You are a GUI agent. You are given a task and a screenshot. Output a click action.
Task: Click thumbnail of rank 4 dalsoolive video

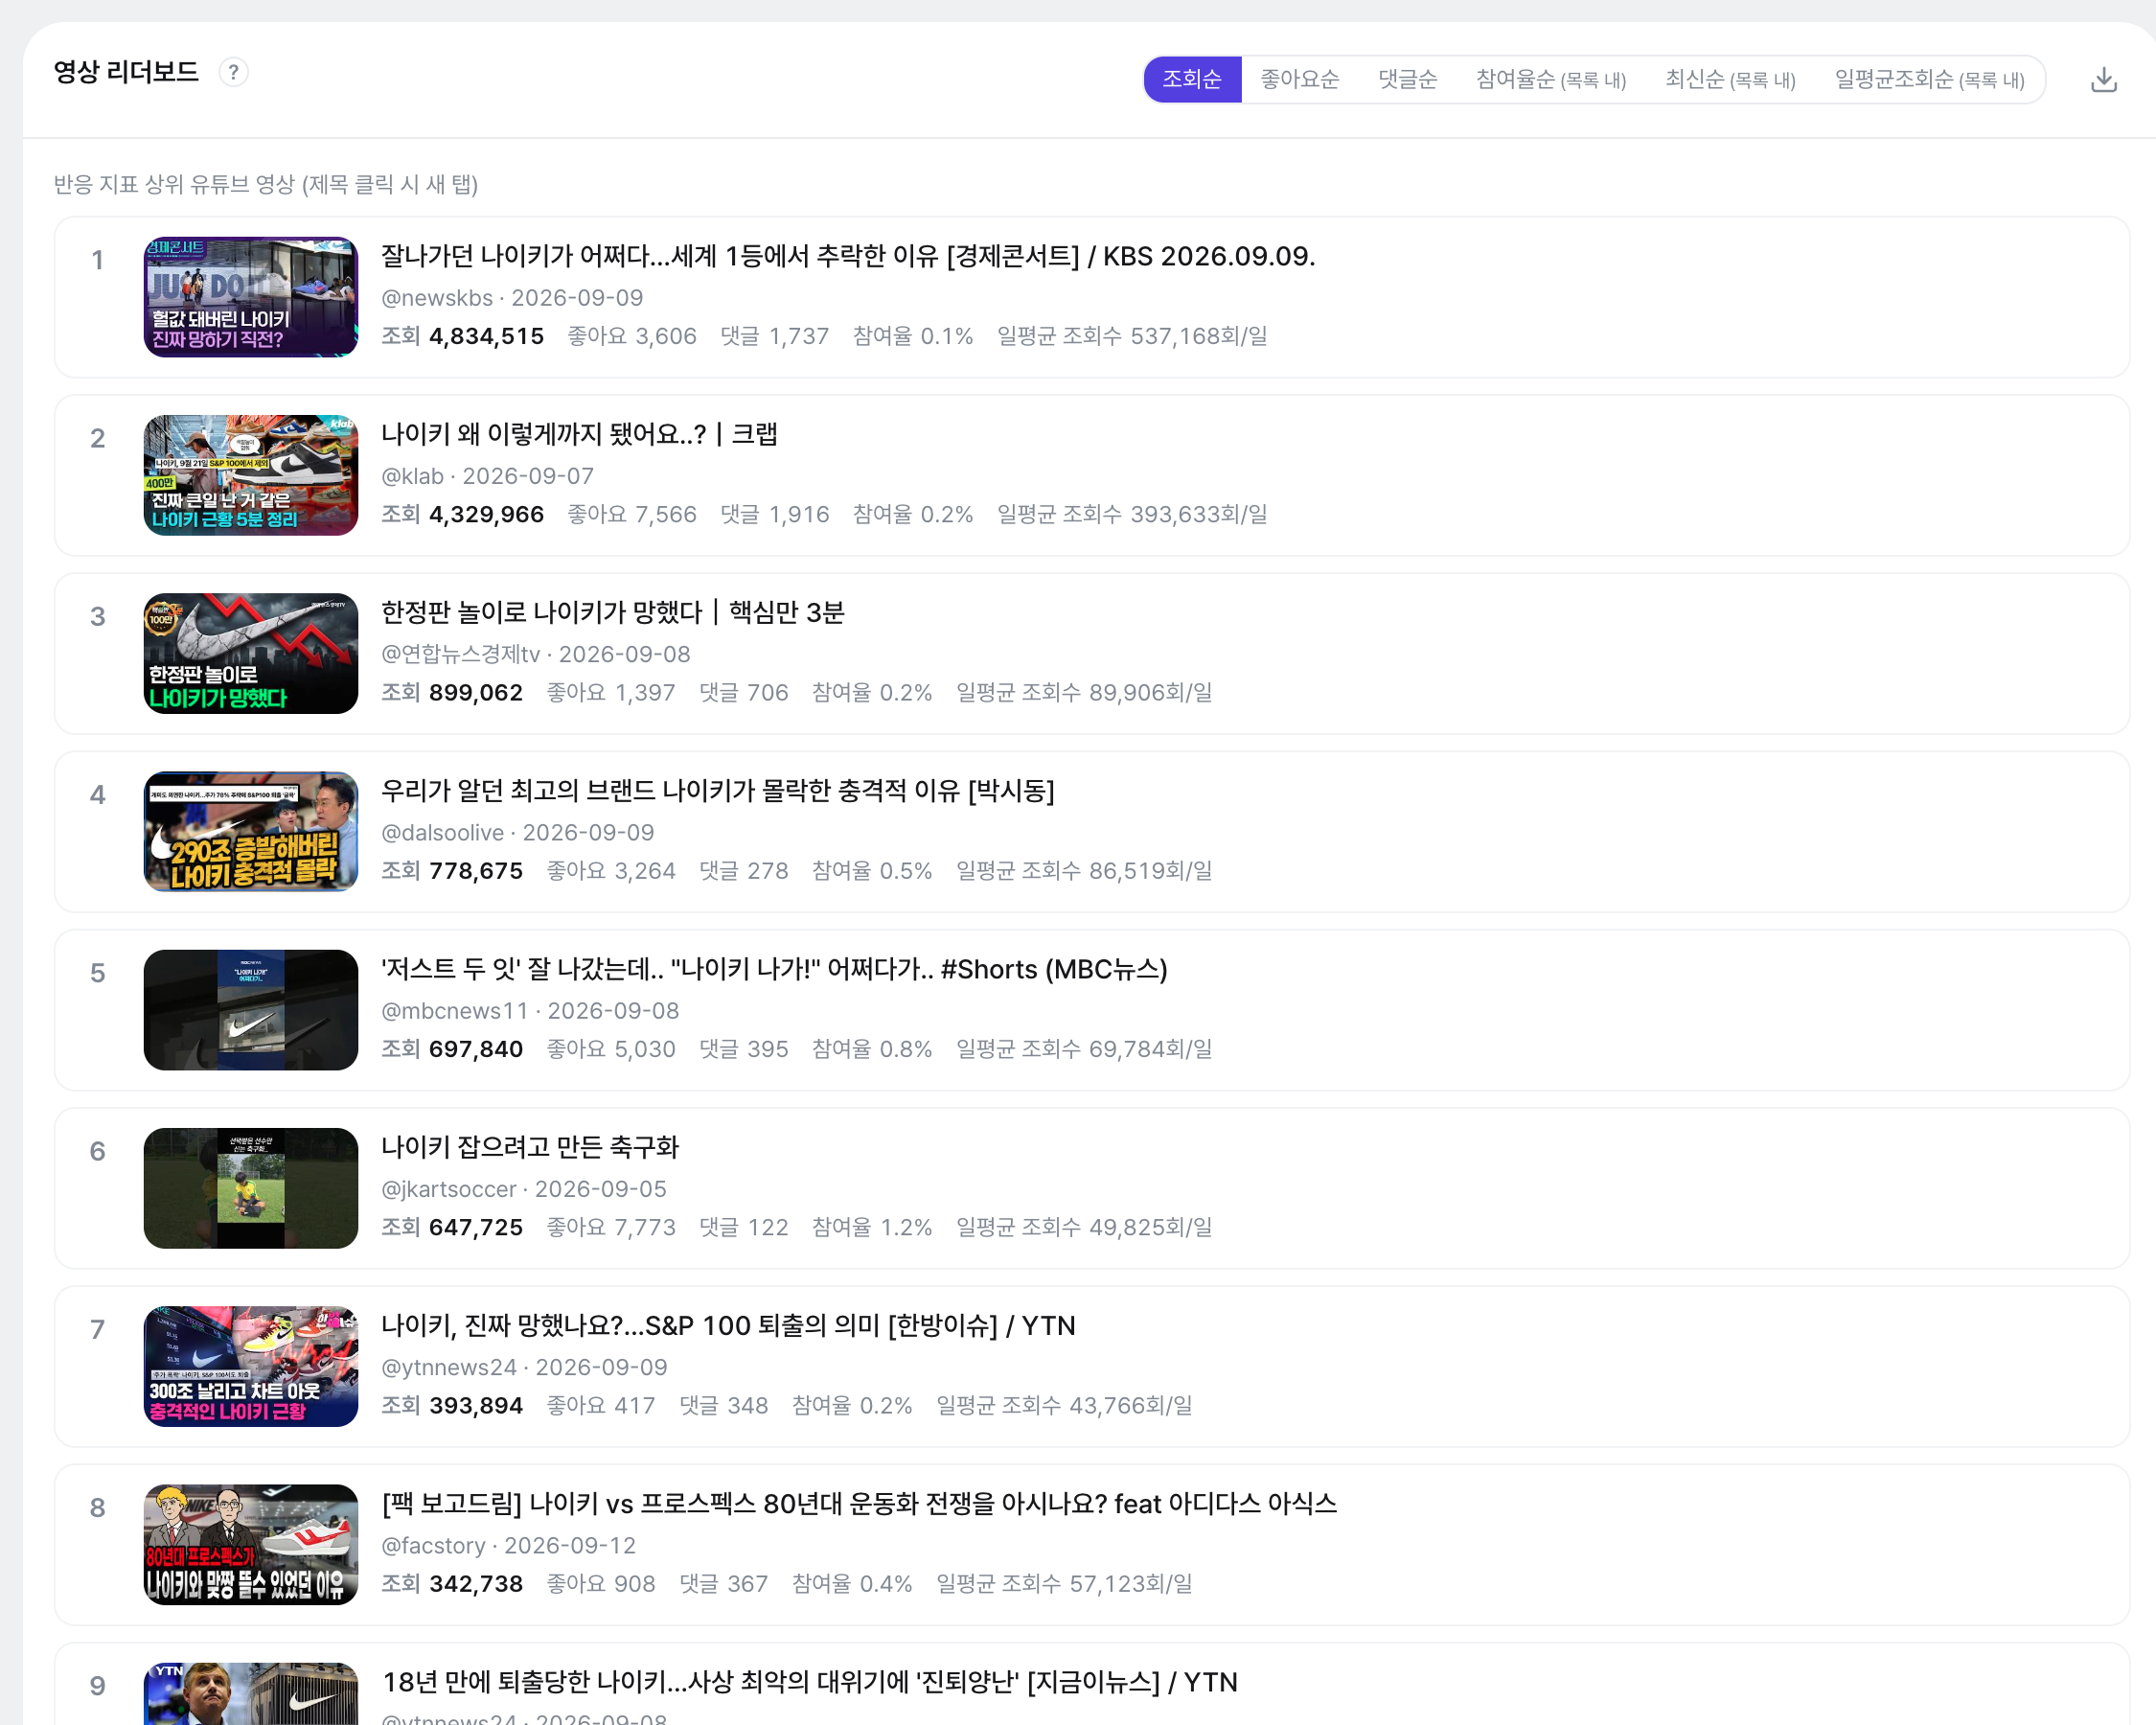(251, 831)
